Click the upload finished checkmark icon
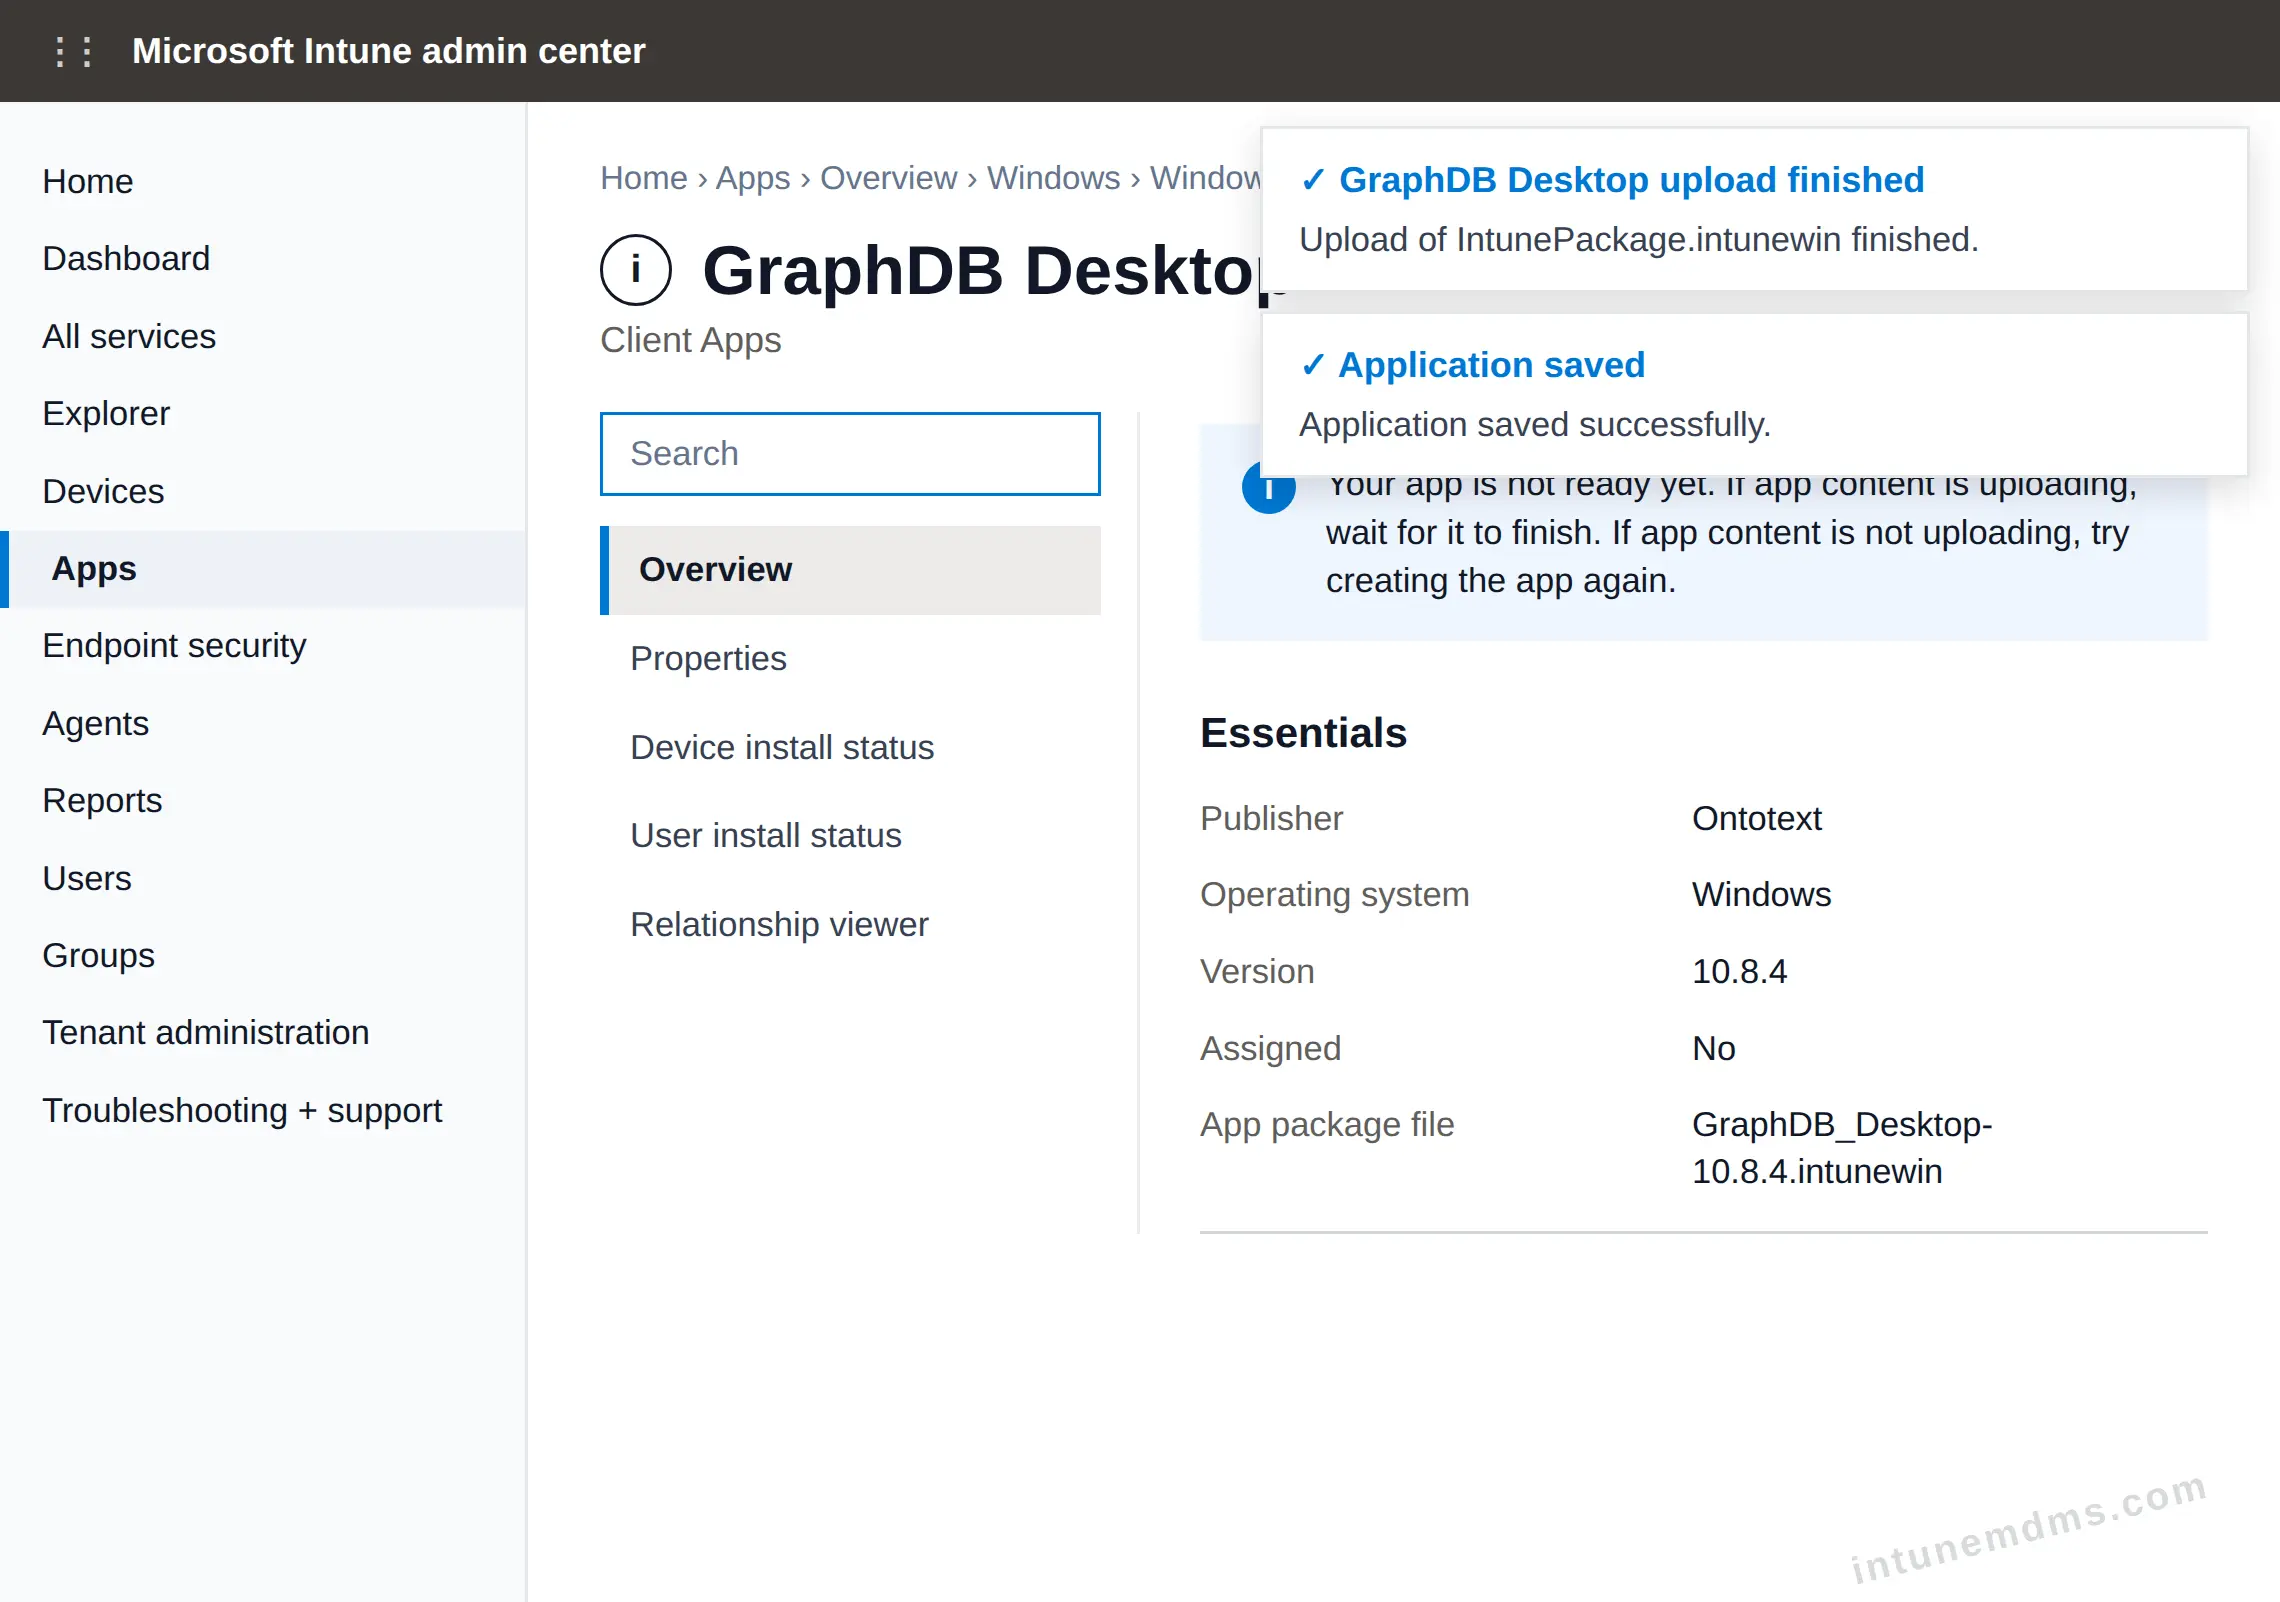The height and width of the screenshot is (1602, 2280). click(x=1313, y=180)
